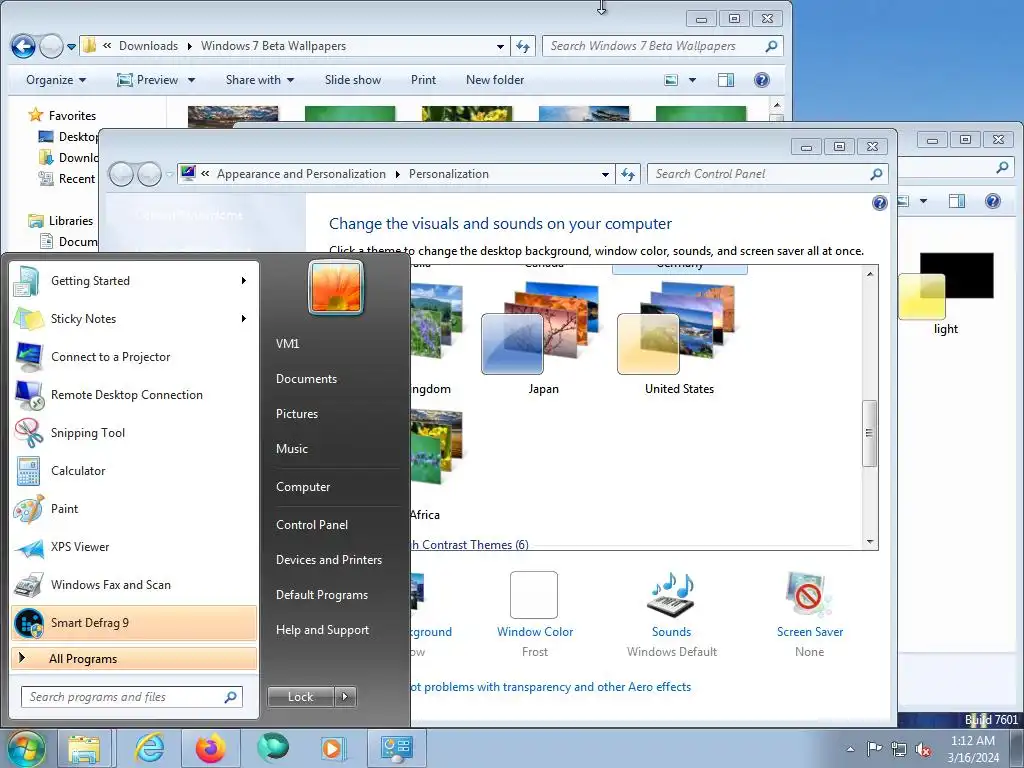Click the network tray icon
This screenshot has height=768, width=1024.
[x=899, y=749]
